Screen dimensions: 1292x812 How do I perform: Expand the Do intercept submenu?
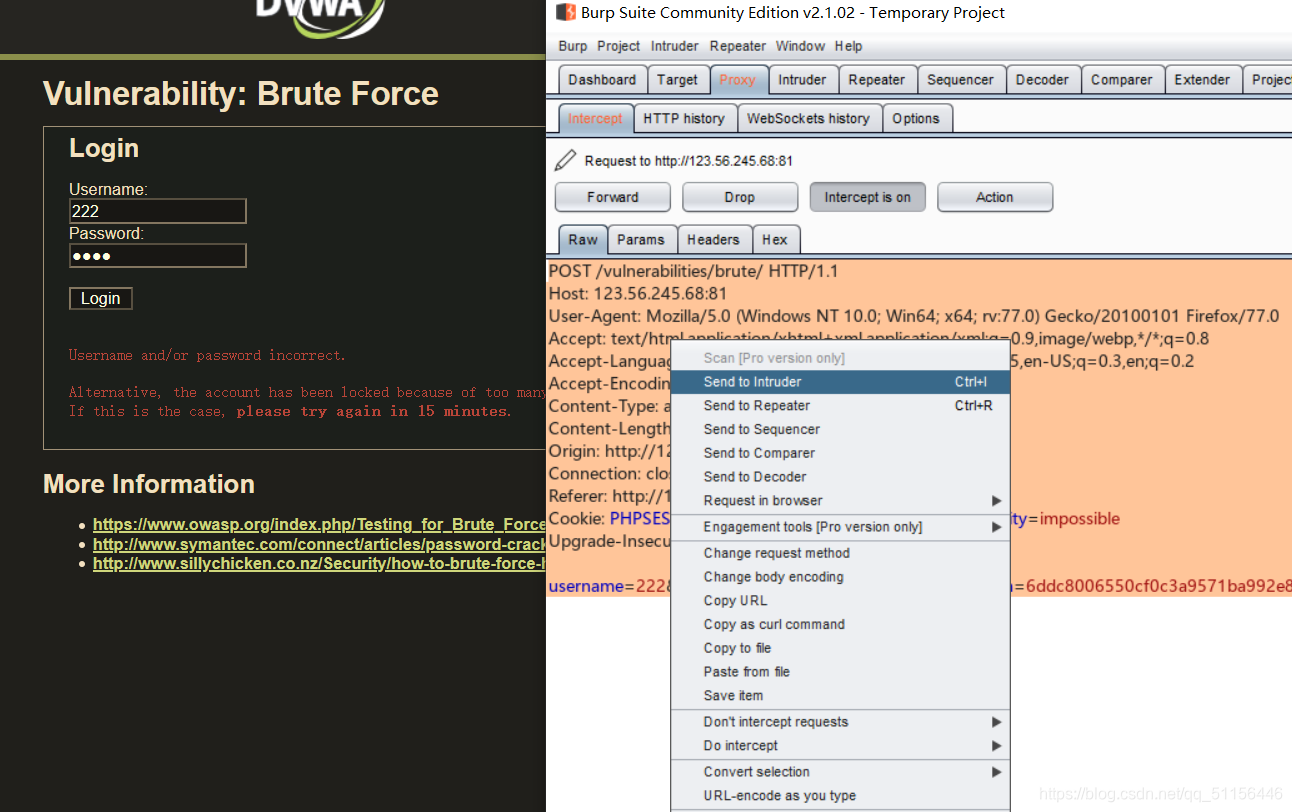click(x=840, y=746)
